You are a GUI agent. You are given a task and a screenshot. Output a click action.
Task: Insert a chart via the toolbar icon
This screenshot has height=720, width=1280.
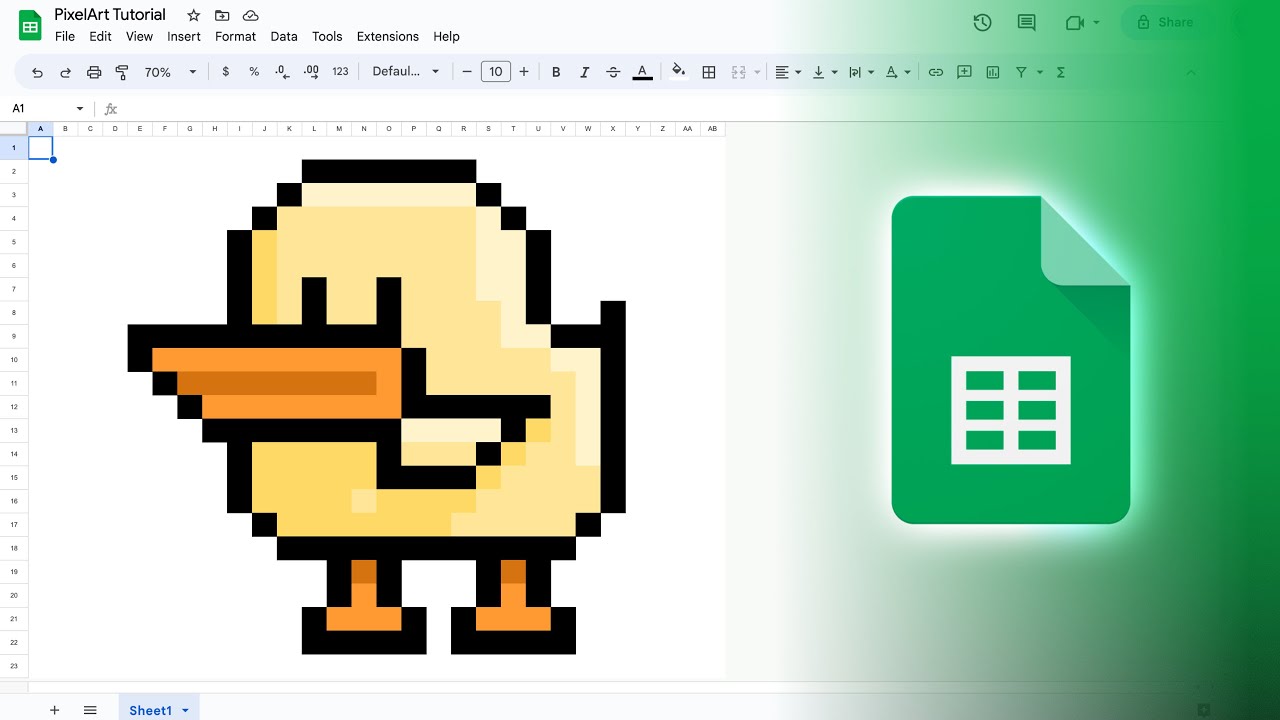pyautogui.click(x=992, y=72)
